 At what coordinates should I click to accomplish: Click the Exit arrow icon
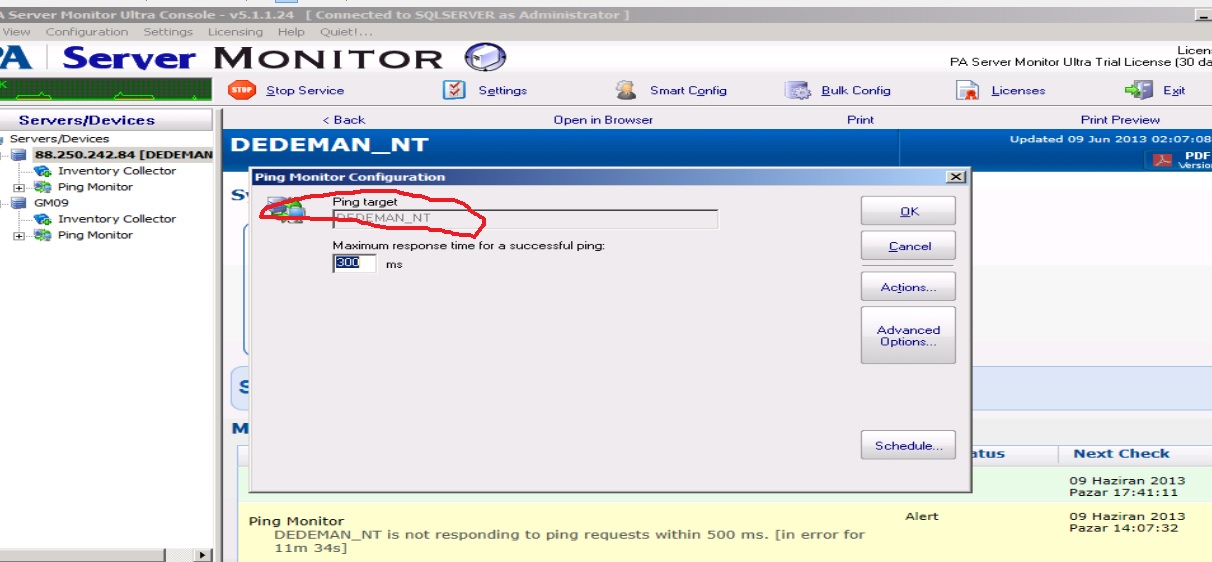click(x=1138, y=90)
